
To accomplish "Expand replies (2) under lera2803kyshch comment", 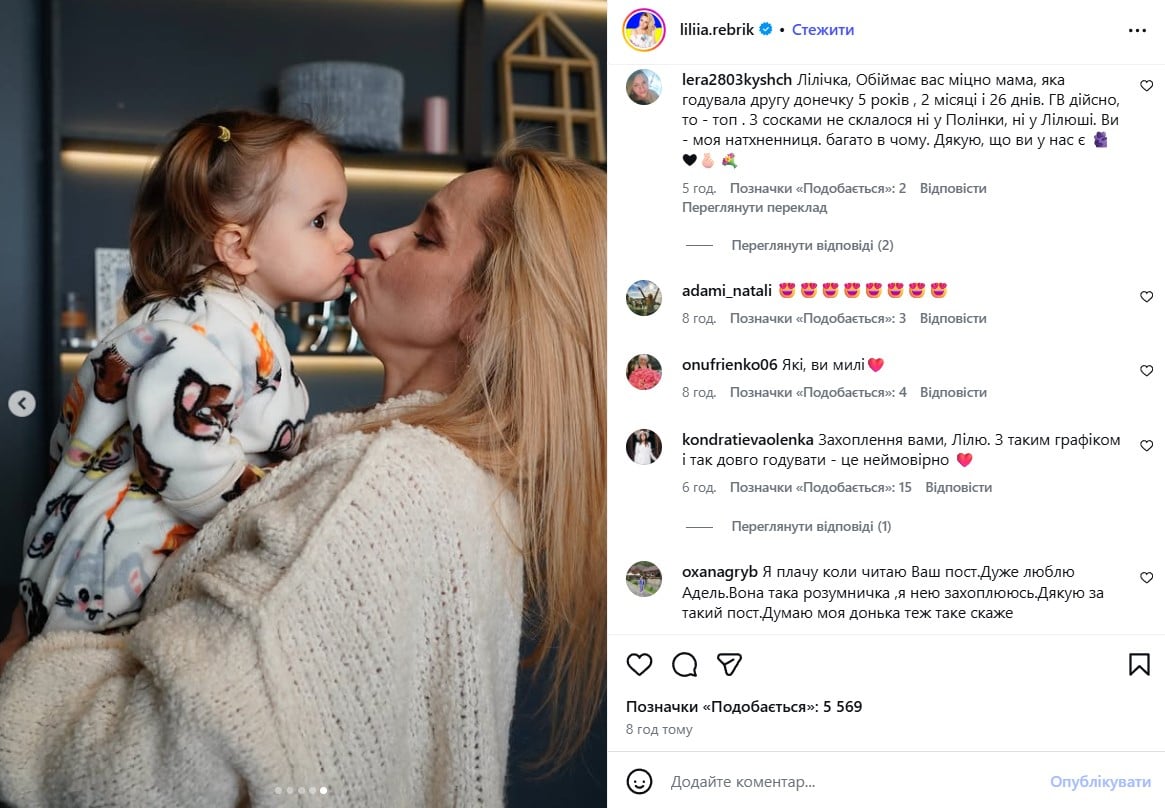I will (812, 245).
